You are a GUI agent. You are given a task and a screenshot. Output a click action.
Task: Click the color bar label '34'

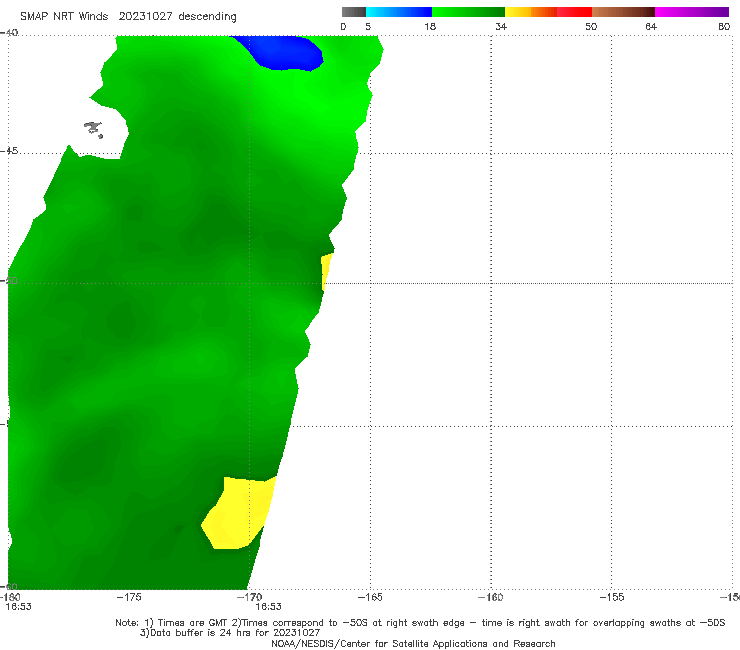(501, 26)
